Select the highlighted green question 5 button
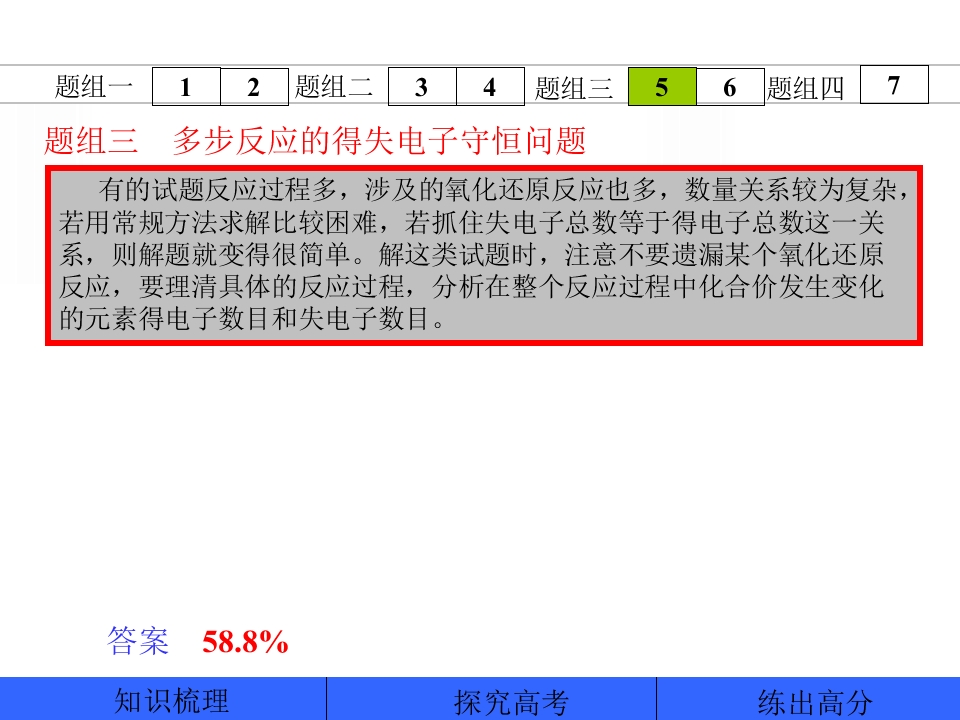The height and width of the screenshot is (720, 960). 661,87
